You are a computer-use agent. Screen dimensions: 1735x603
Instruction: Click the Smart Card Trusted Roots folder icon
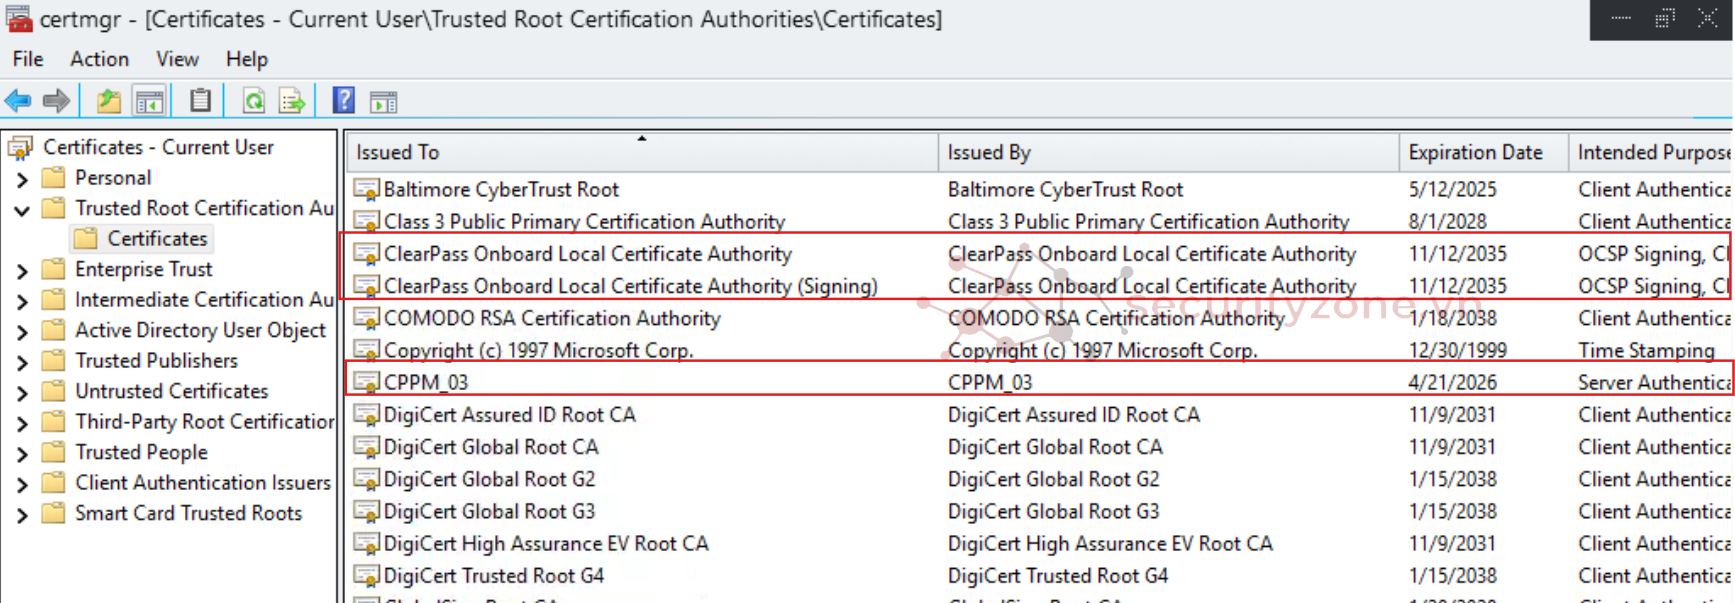click(54, 514)
